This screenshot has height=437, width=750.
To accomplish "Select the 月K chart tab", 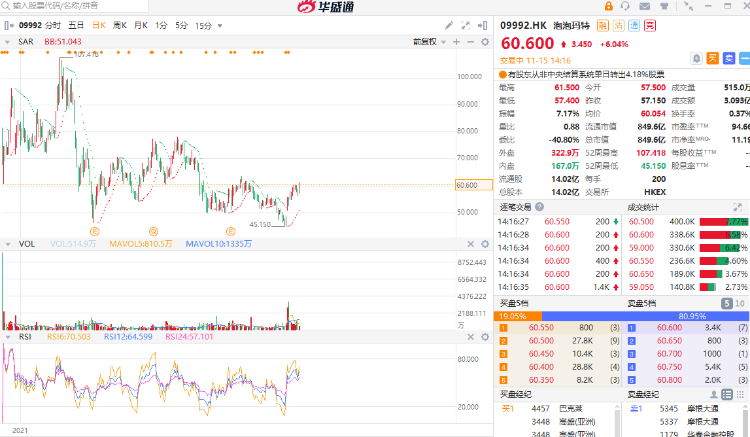I will [141, 25].
